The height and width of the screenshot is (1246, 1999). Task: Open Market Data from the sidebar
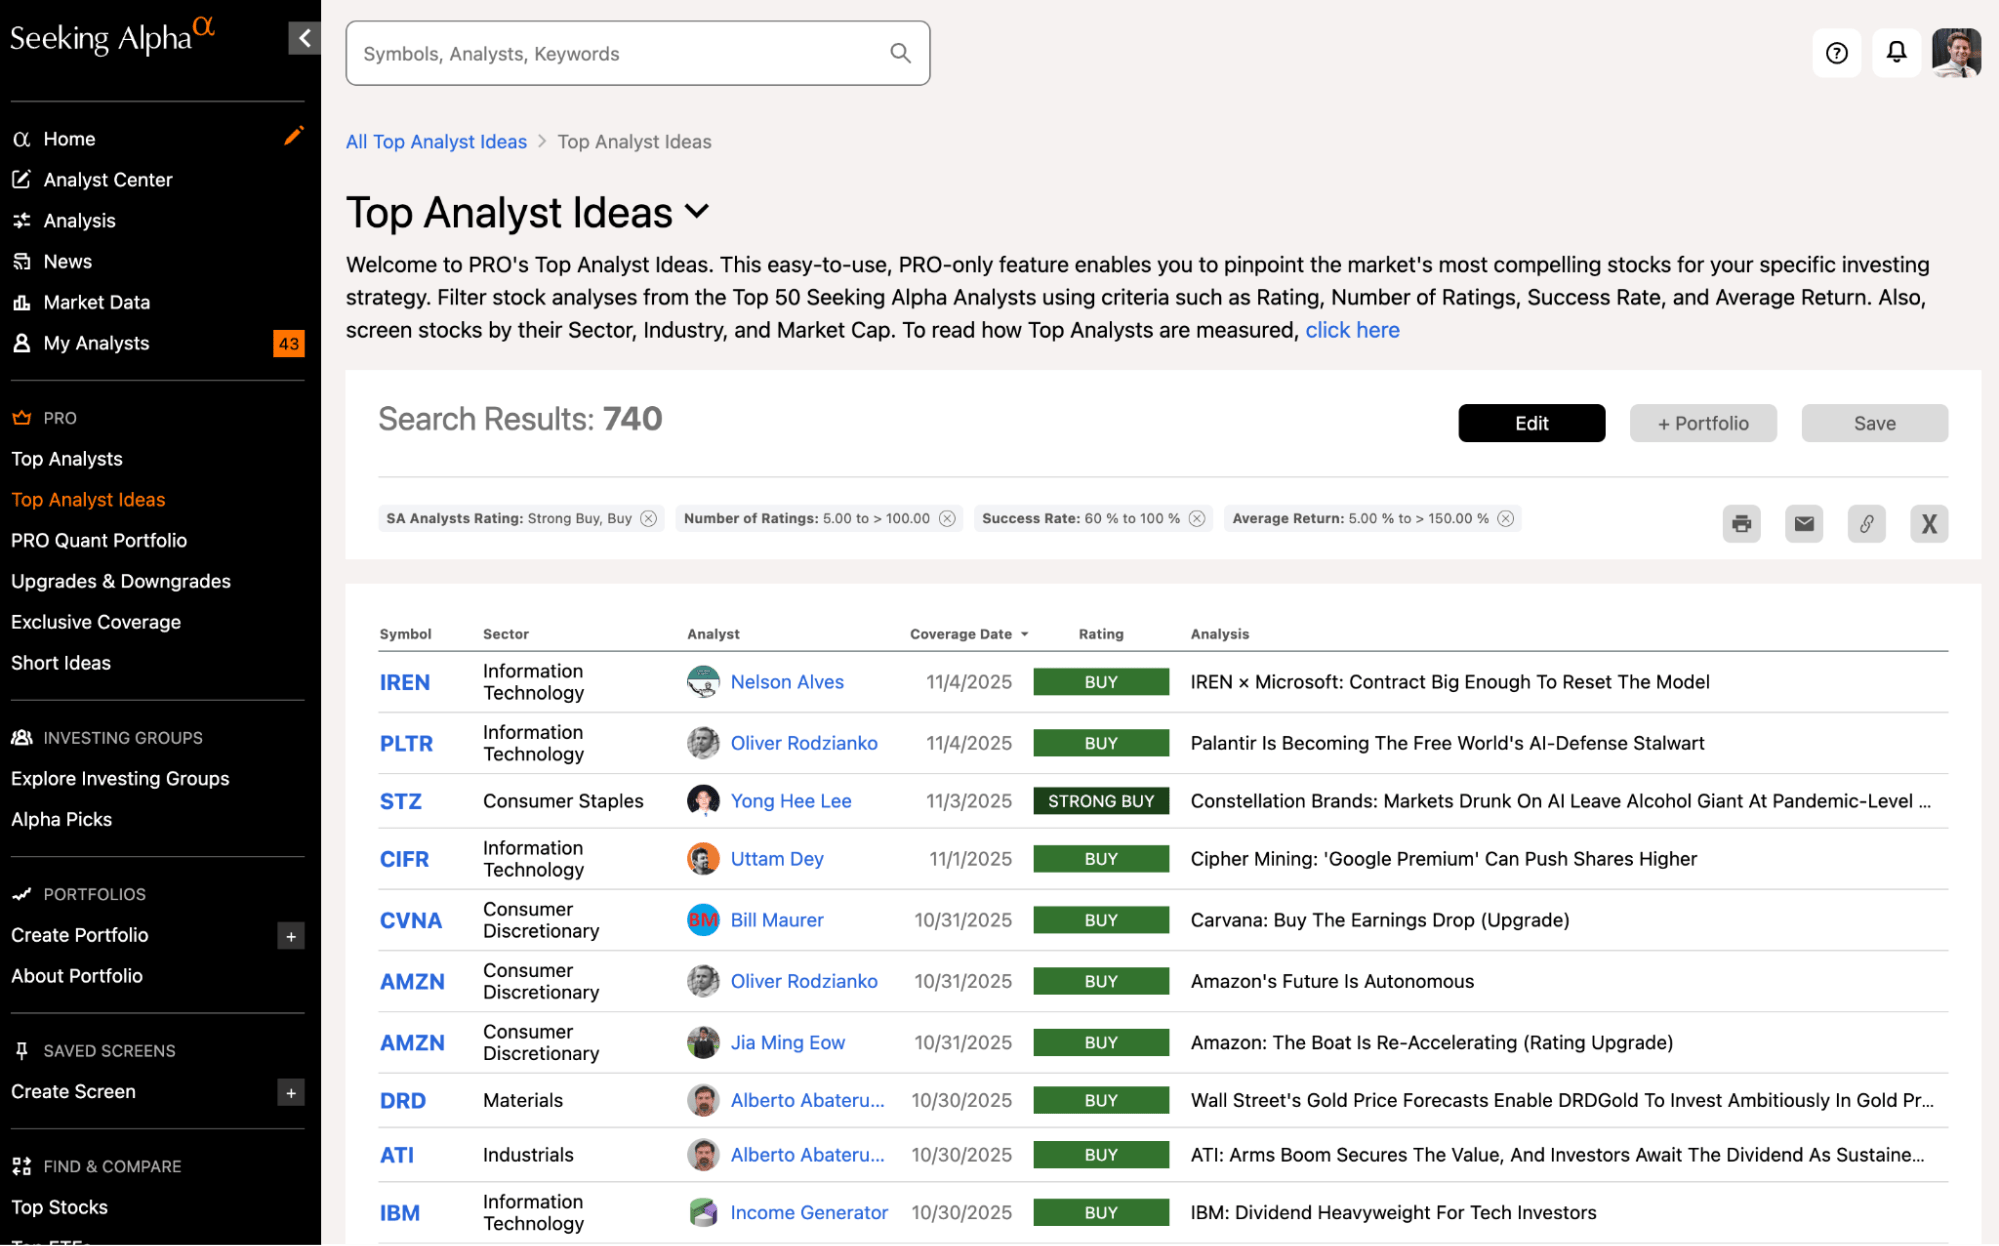pos(96,301)
